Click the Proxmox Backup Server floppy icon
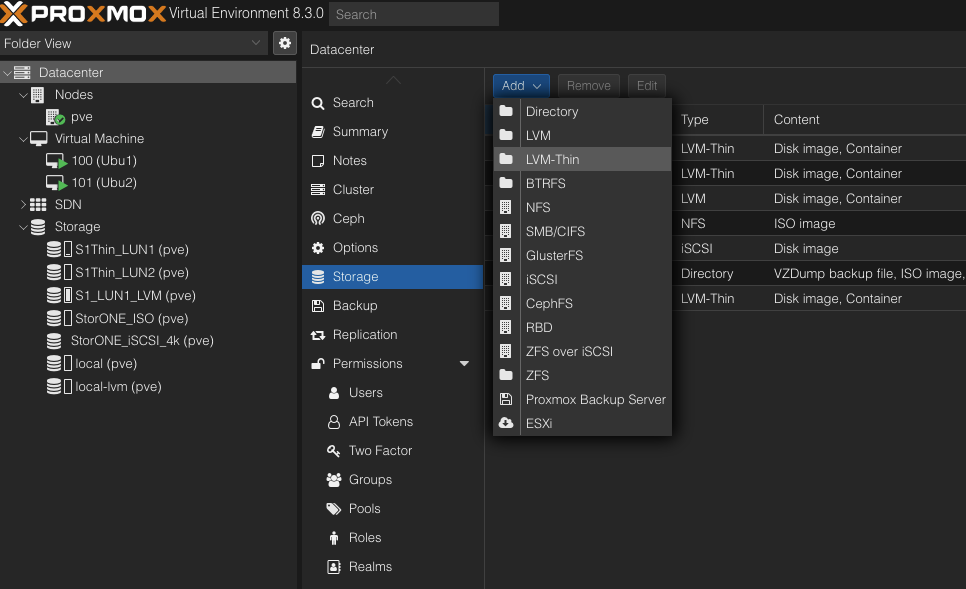 506,399
